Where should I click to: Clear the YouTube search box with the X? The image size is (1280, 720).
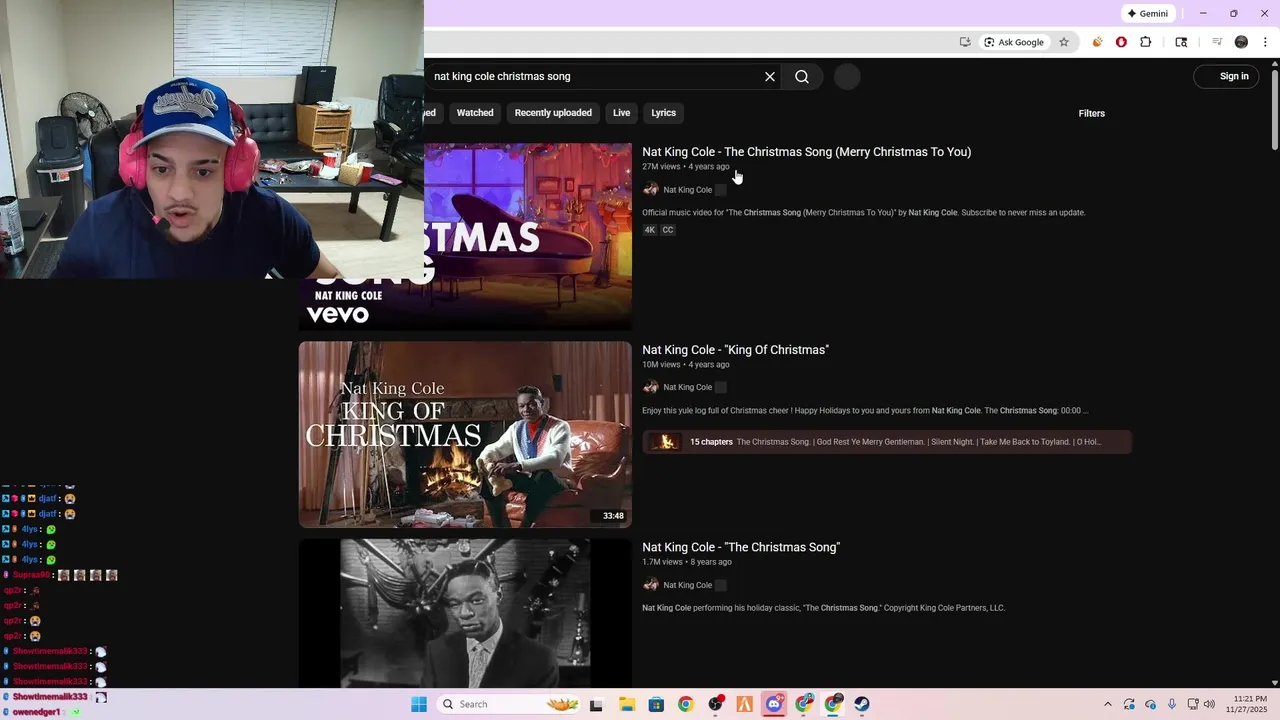click(770, 77)
